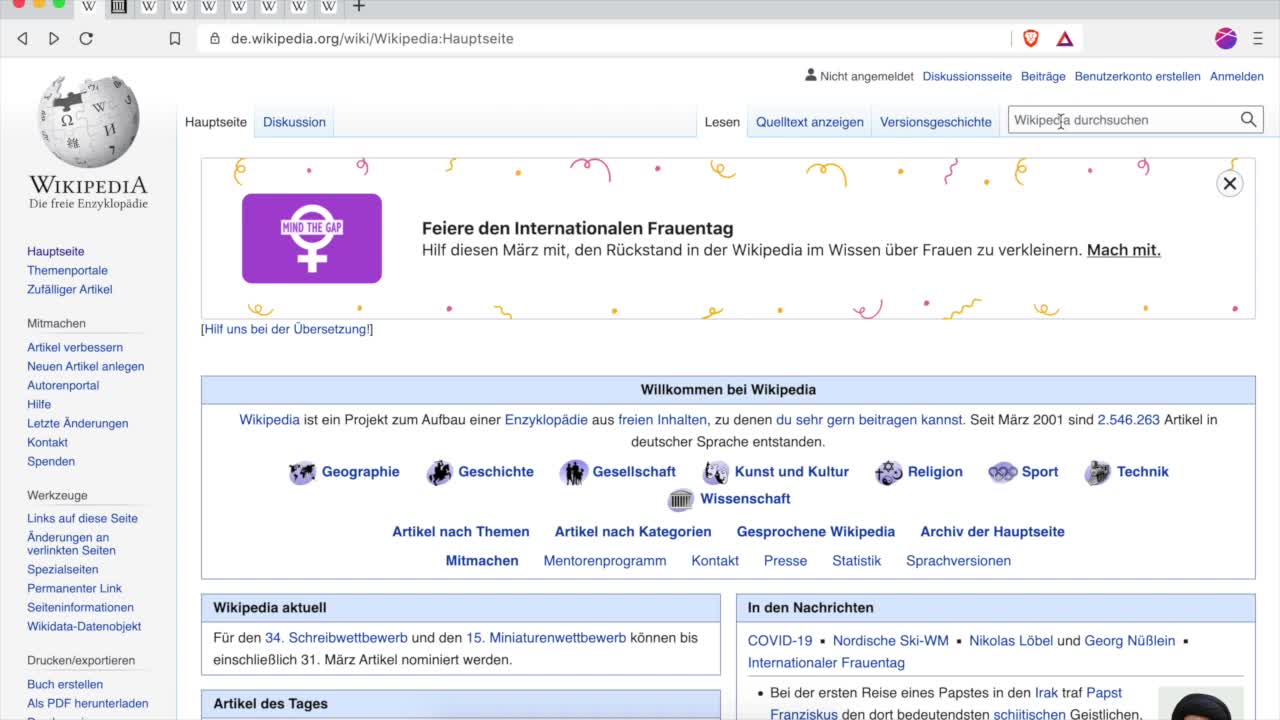This screenshot has height=720, width=1280.
Task: Open the Brave Shields lion icon
Action: [x=1031, y=39]
